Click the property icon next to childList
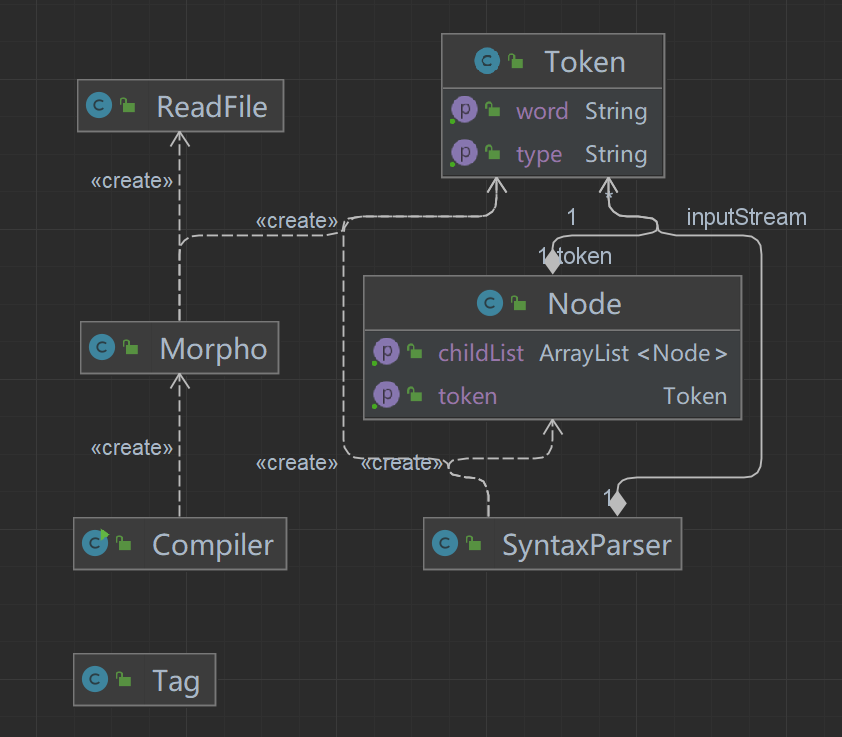Image resolution: width=842 pixels, height=737 pixels. [x=386, y=352]
